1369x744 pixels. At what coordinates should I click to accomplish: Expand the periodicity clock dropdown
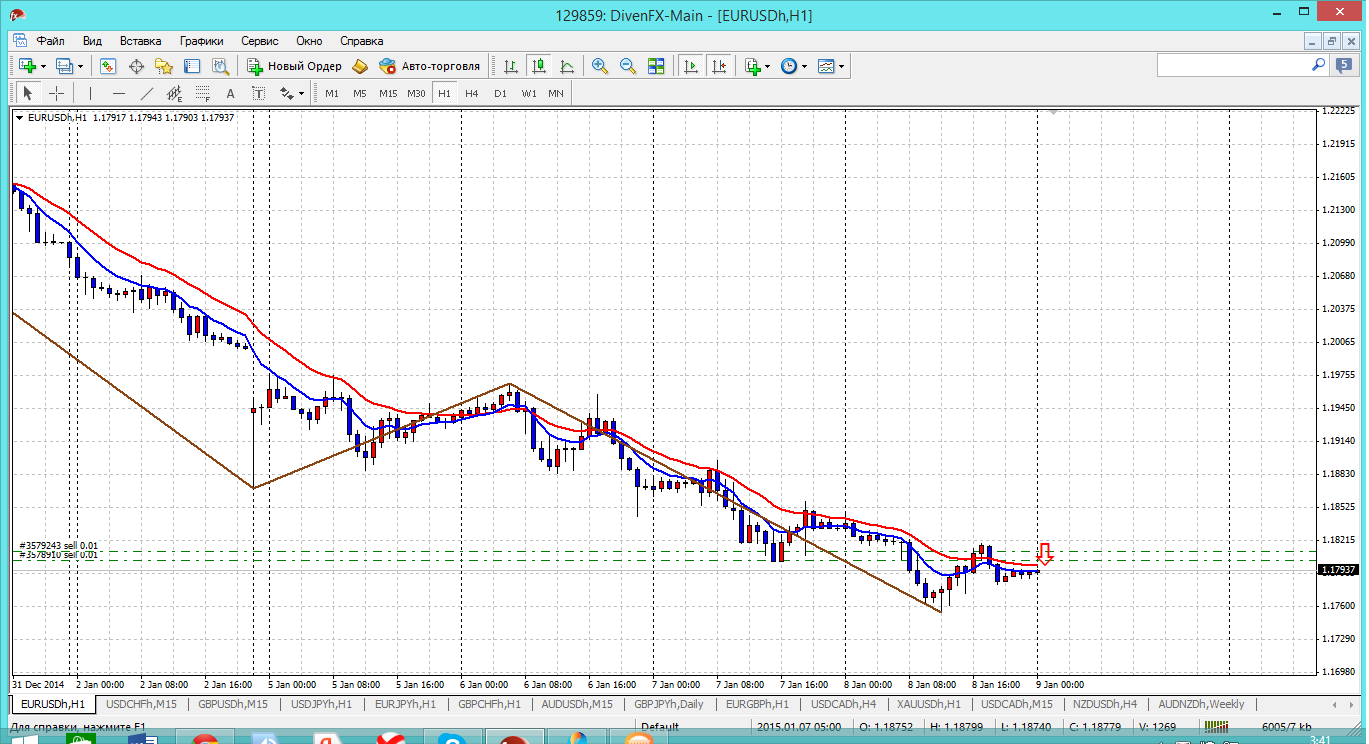click(805, 66)
